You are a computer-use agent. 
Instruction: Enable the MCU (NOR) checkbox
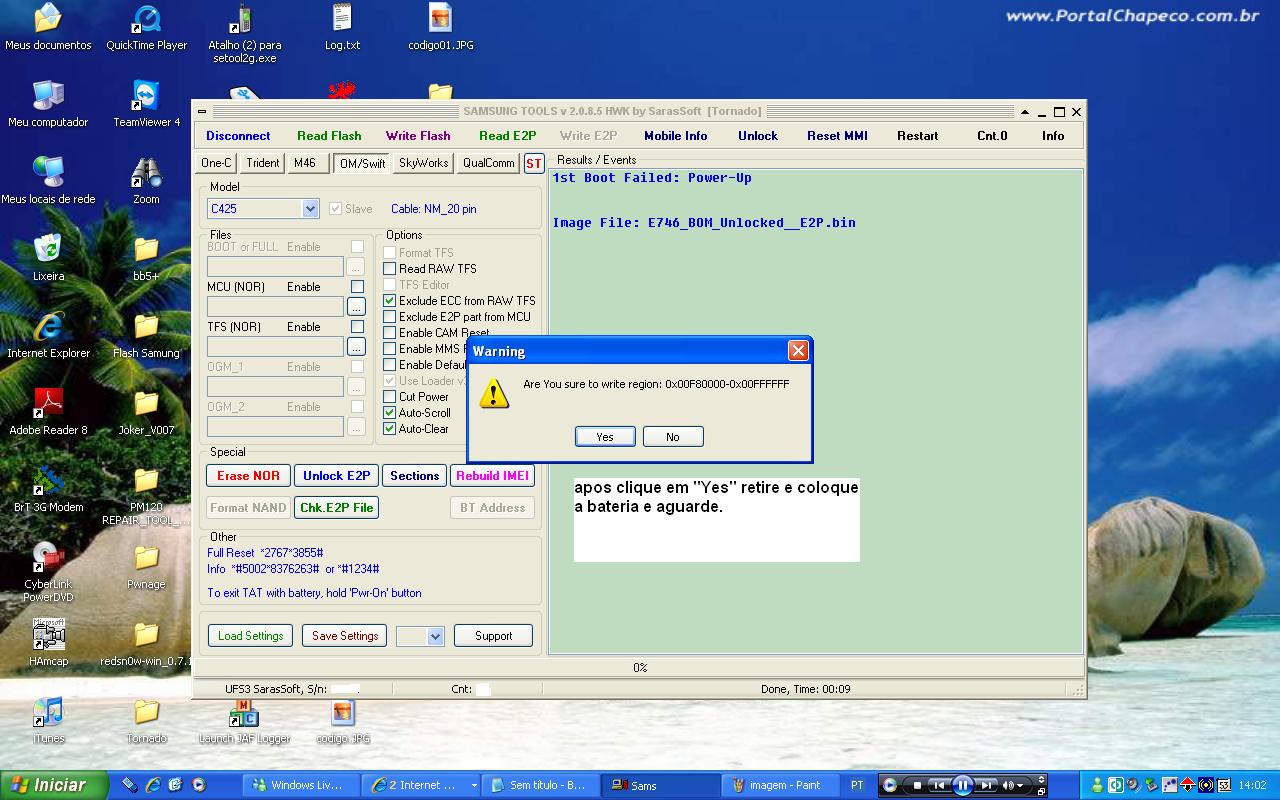tap(357, 287)
